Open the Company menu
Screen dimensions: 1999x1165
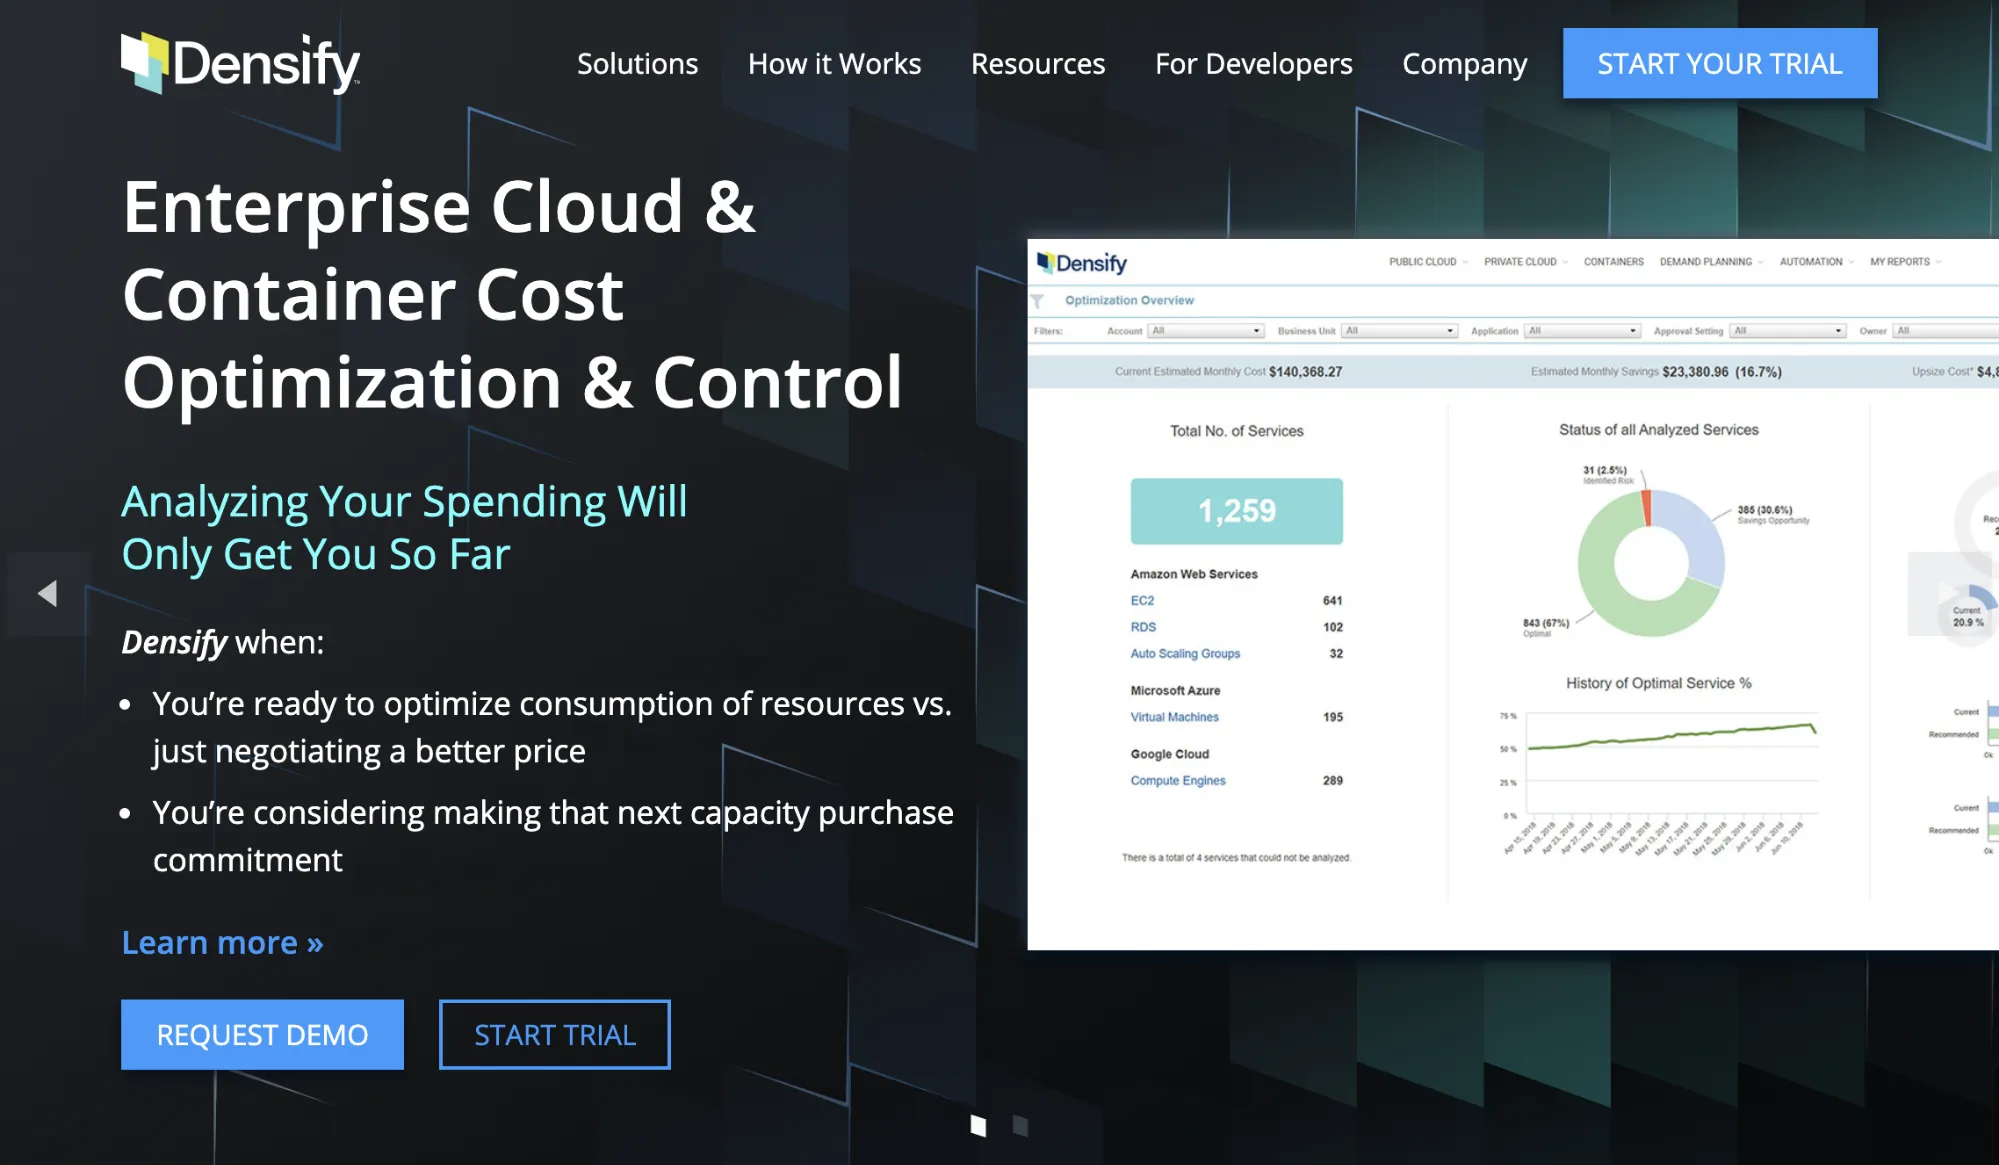pos(1465,64)
